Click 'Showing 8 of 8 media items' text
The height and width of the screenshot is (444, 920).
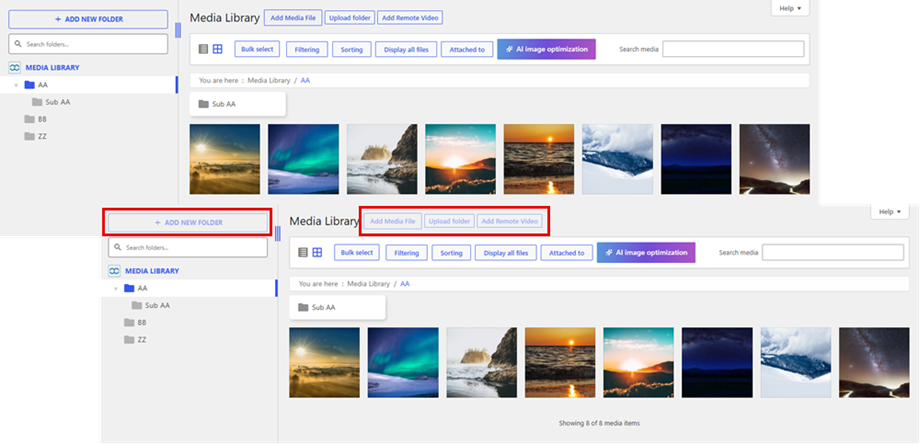[x=599, y=423]
